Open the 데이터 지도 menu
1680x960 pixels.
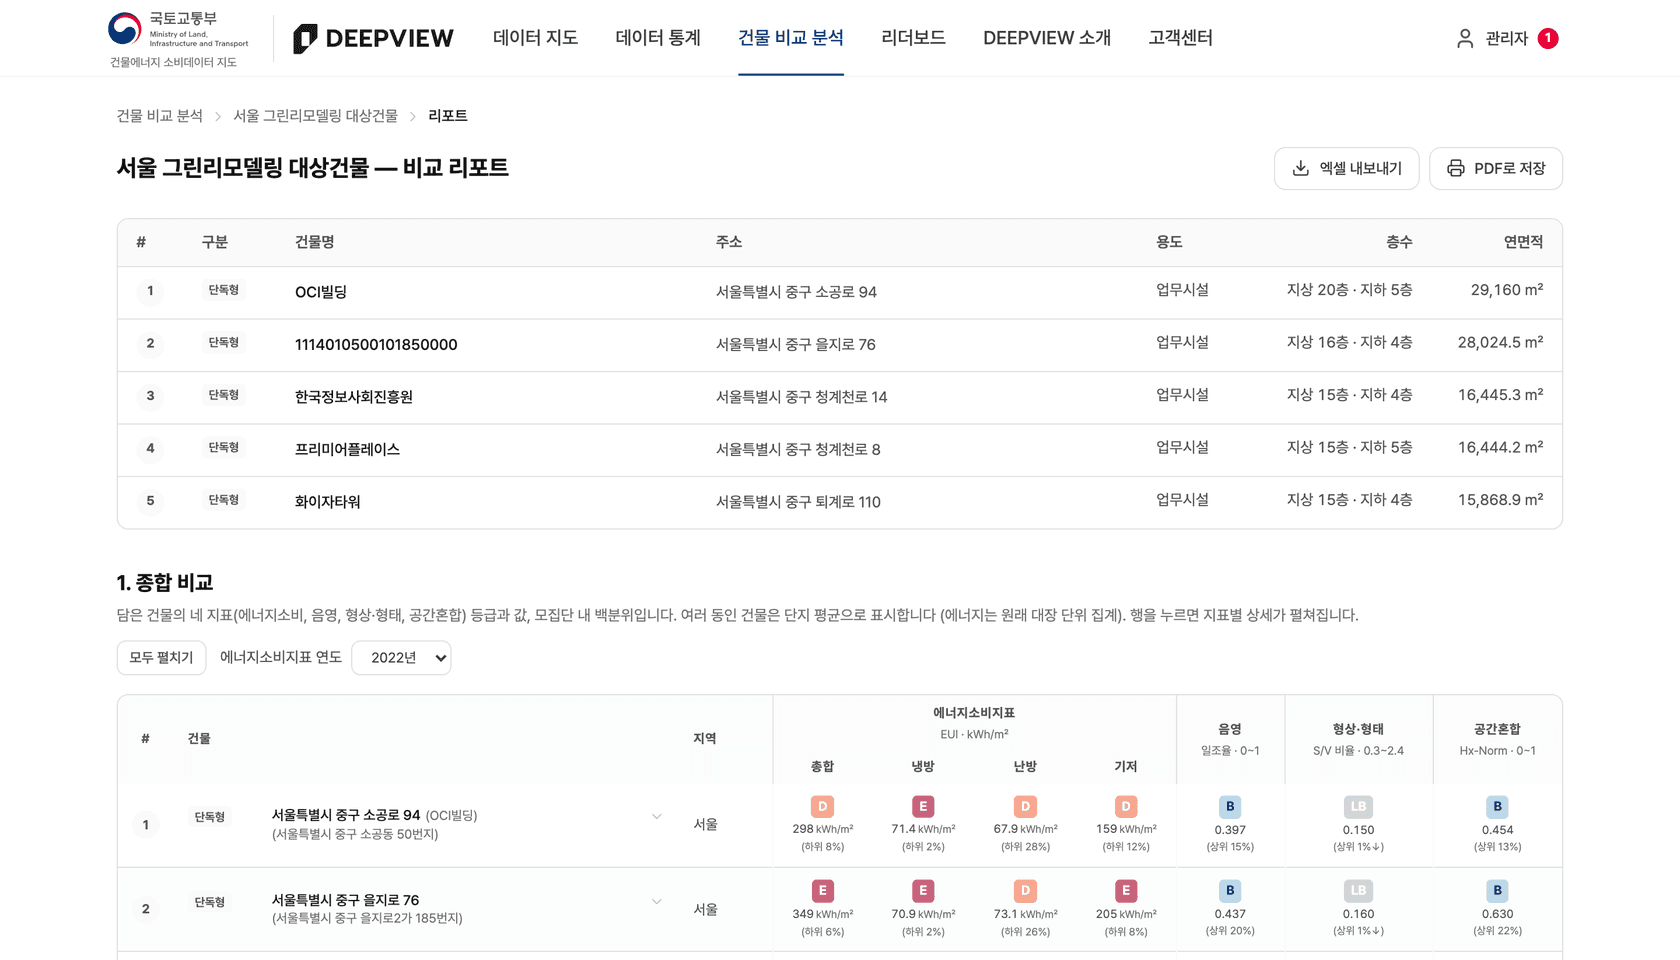point(535,38)
